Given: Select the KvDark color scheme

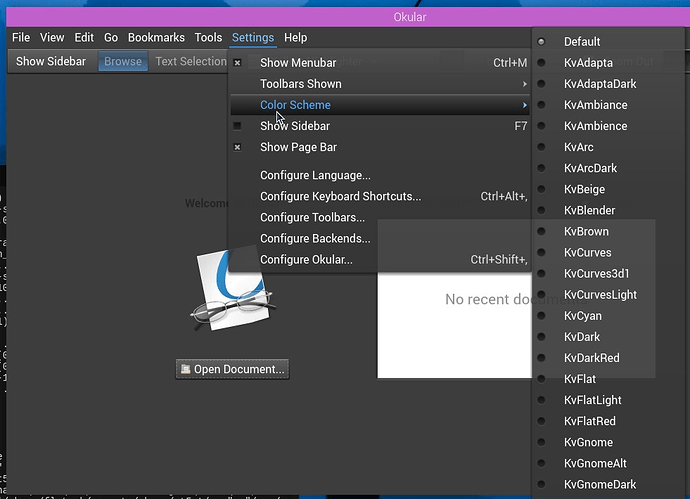Looking at the screenshot, I should point(607,338).
